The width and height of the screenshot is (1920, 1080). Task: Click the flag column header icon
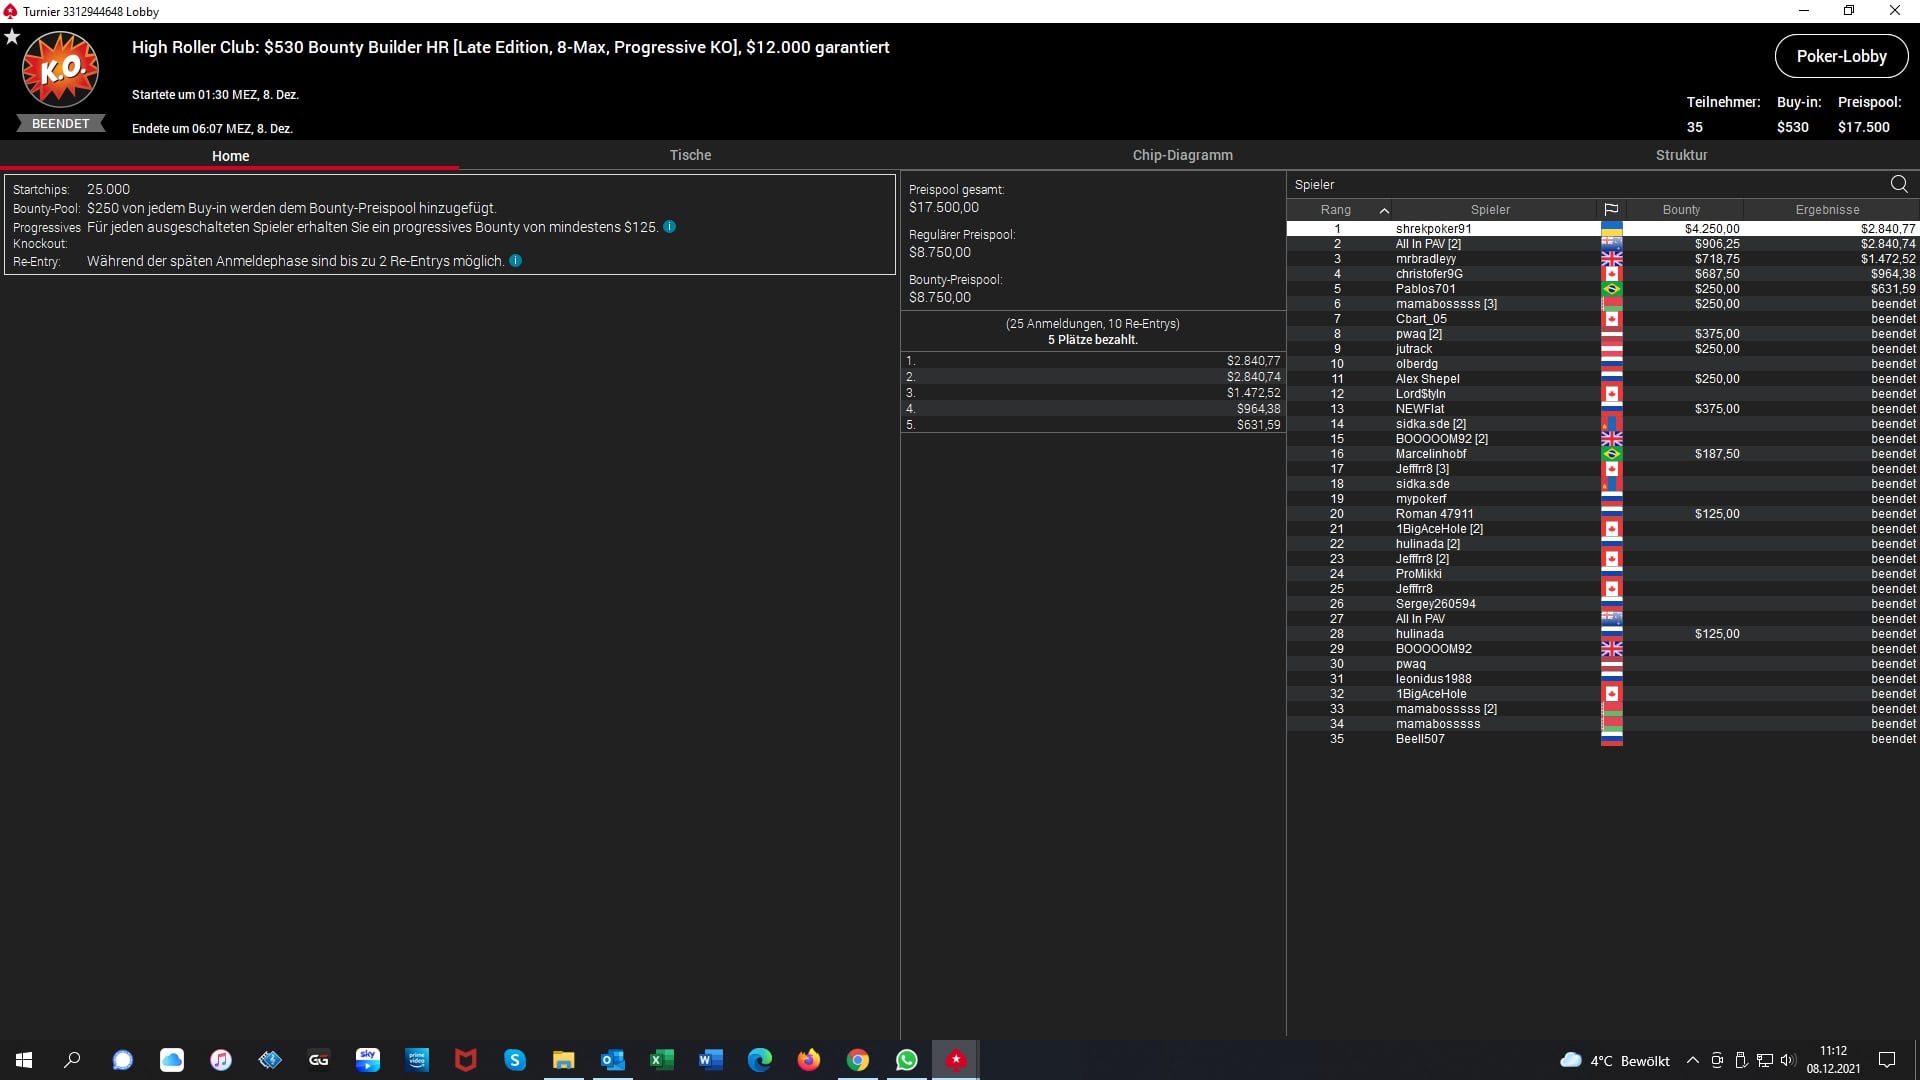click(x=1611, y=210)
